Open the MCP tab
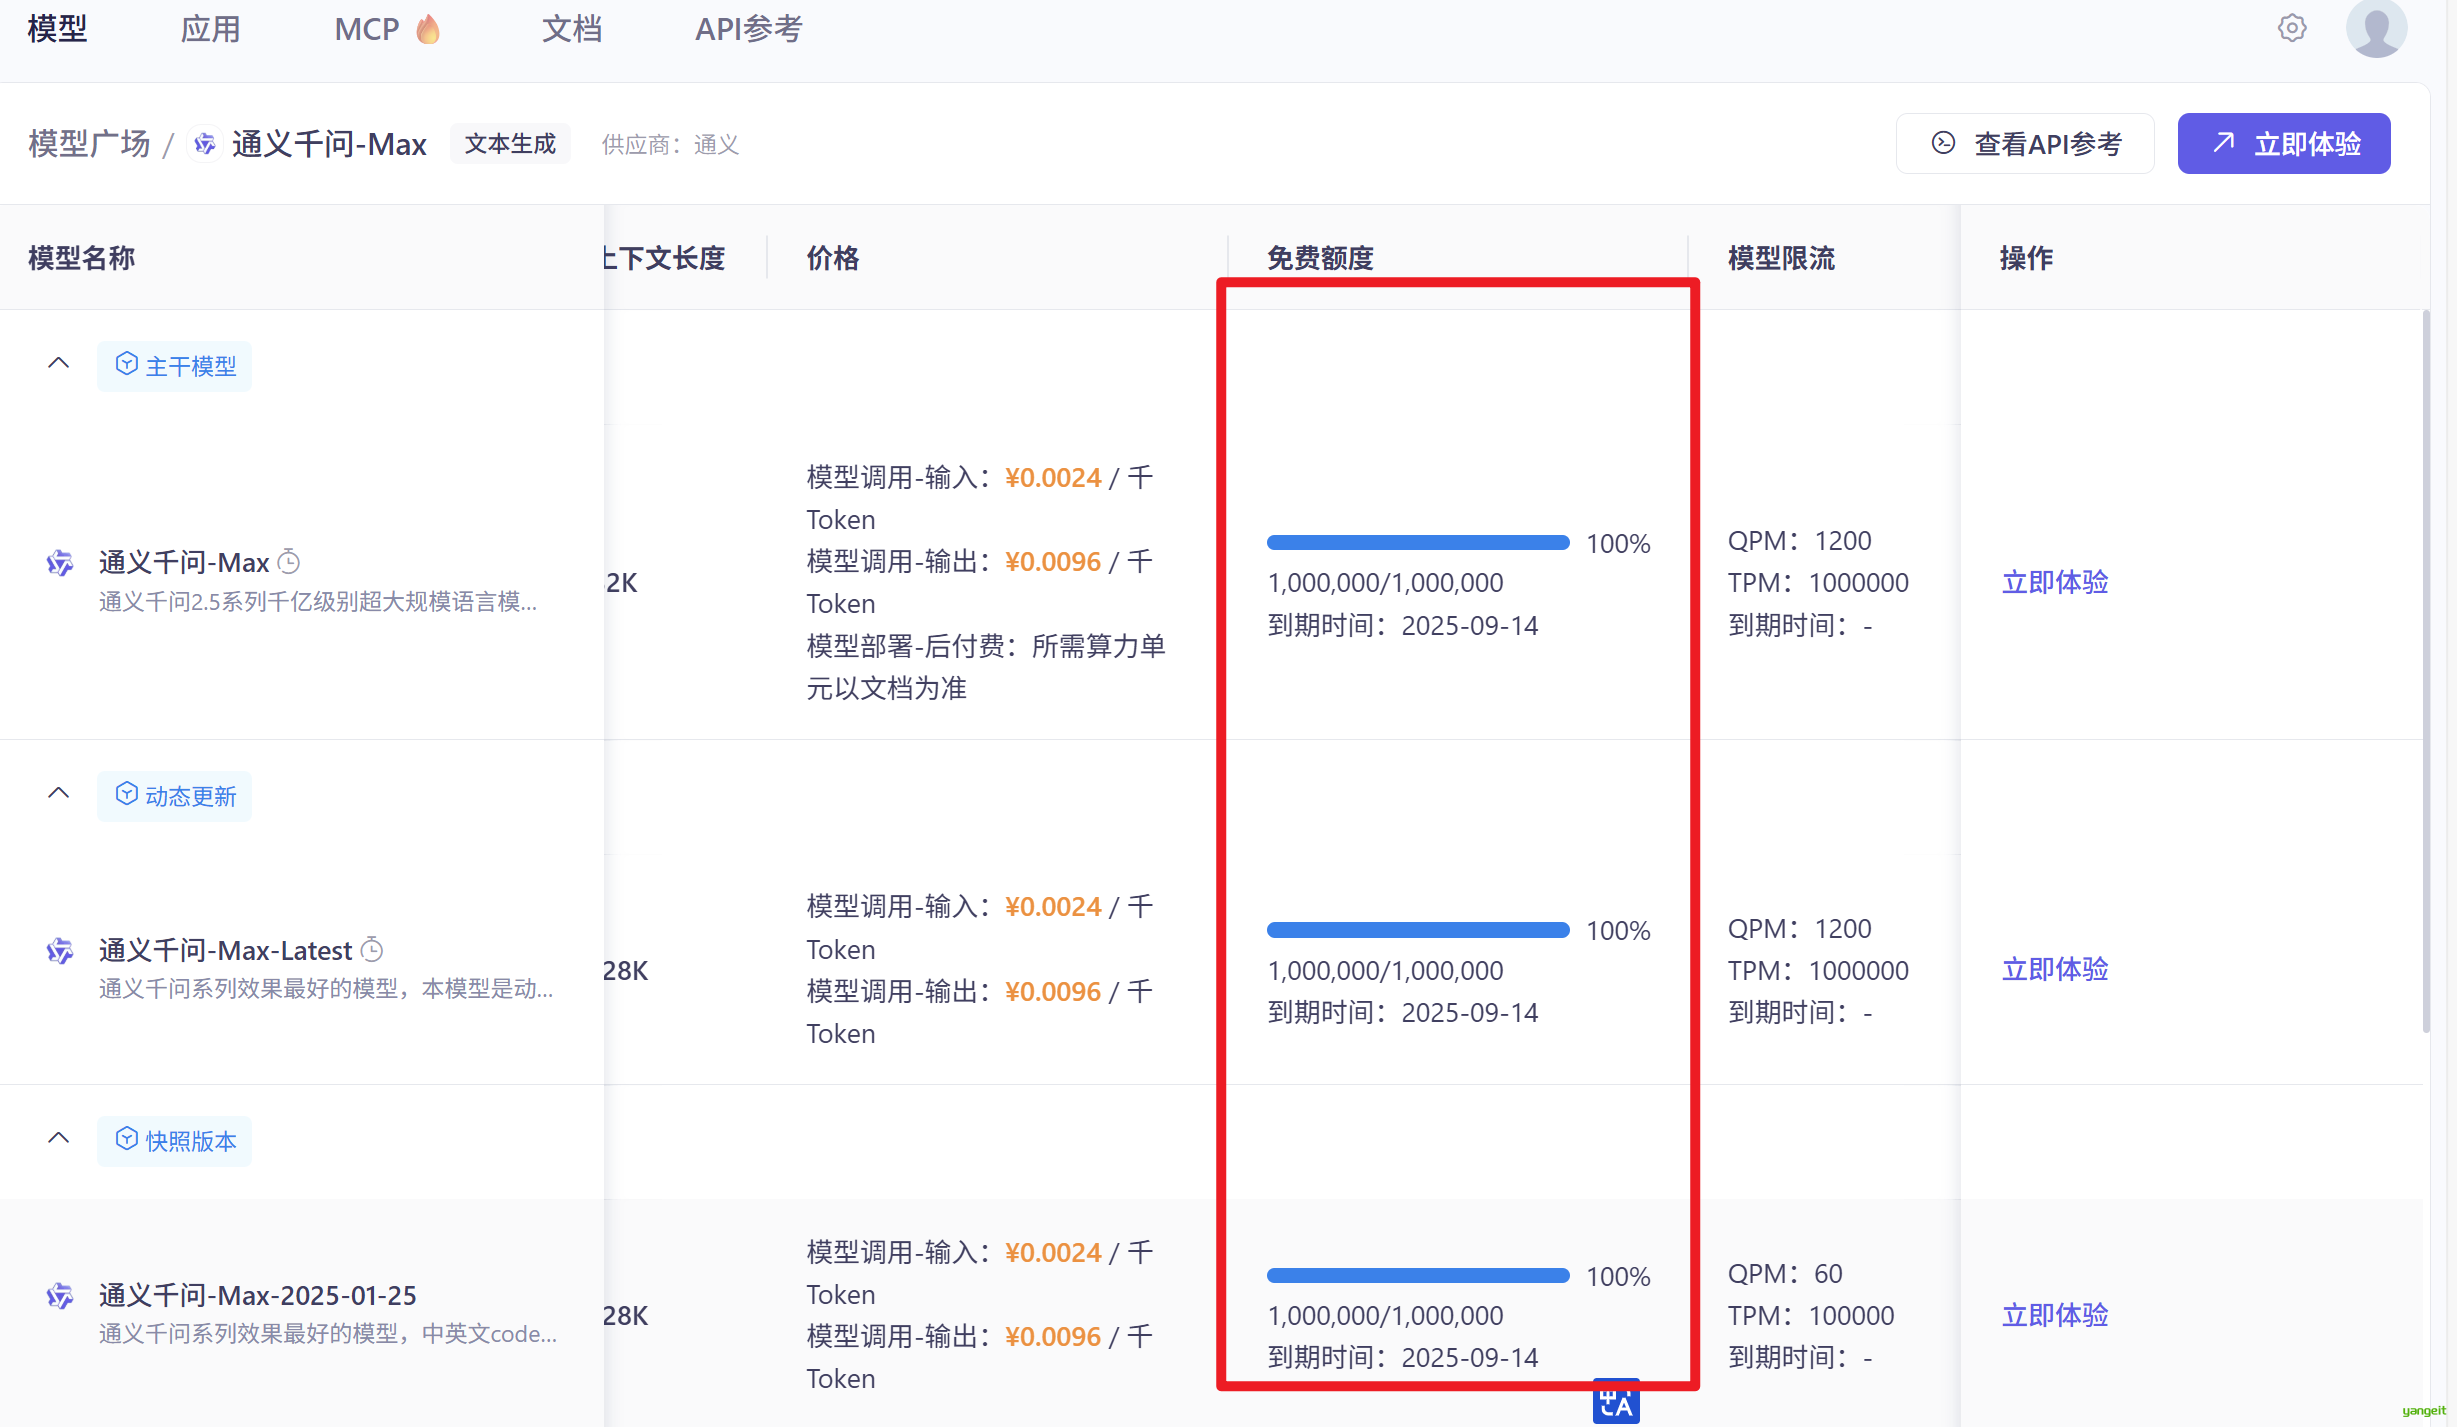 click(387, 29)
